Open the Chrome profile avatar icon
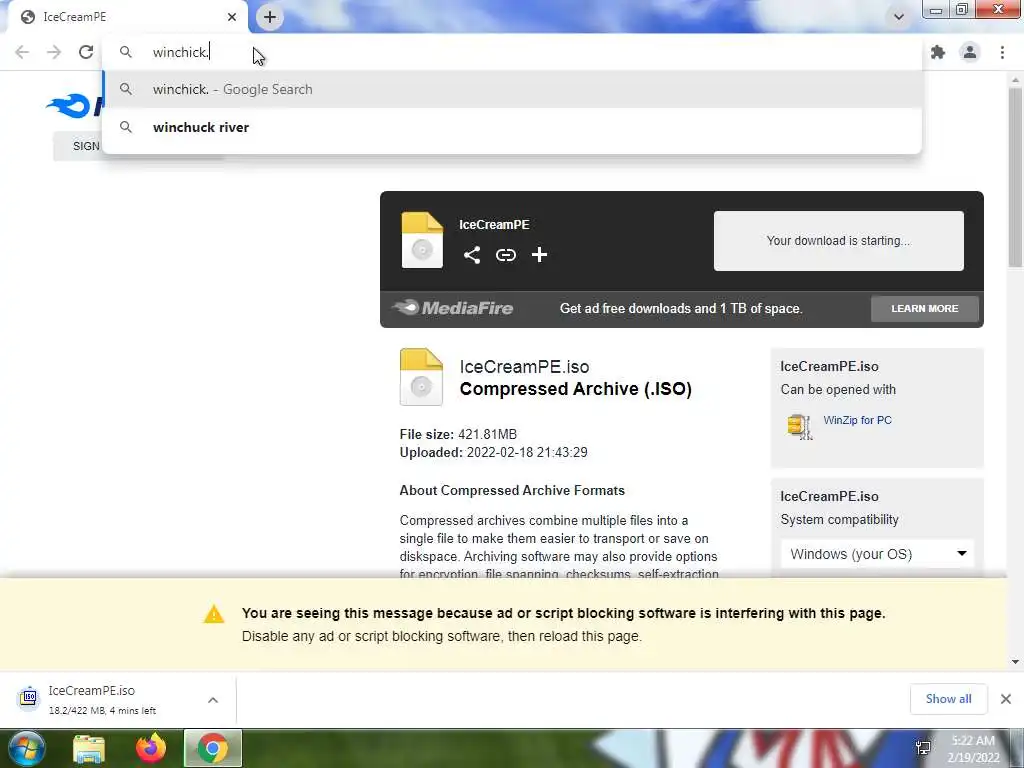Viewport: 1024px width, 768px height. coord(970,52)
